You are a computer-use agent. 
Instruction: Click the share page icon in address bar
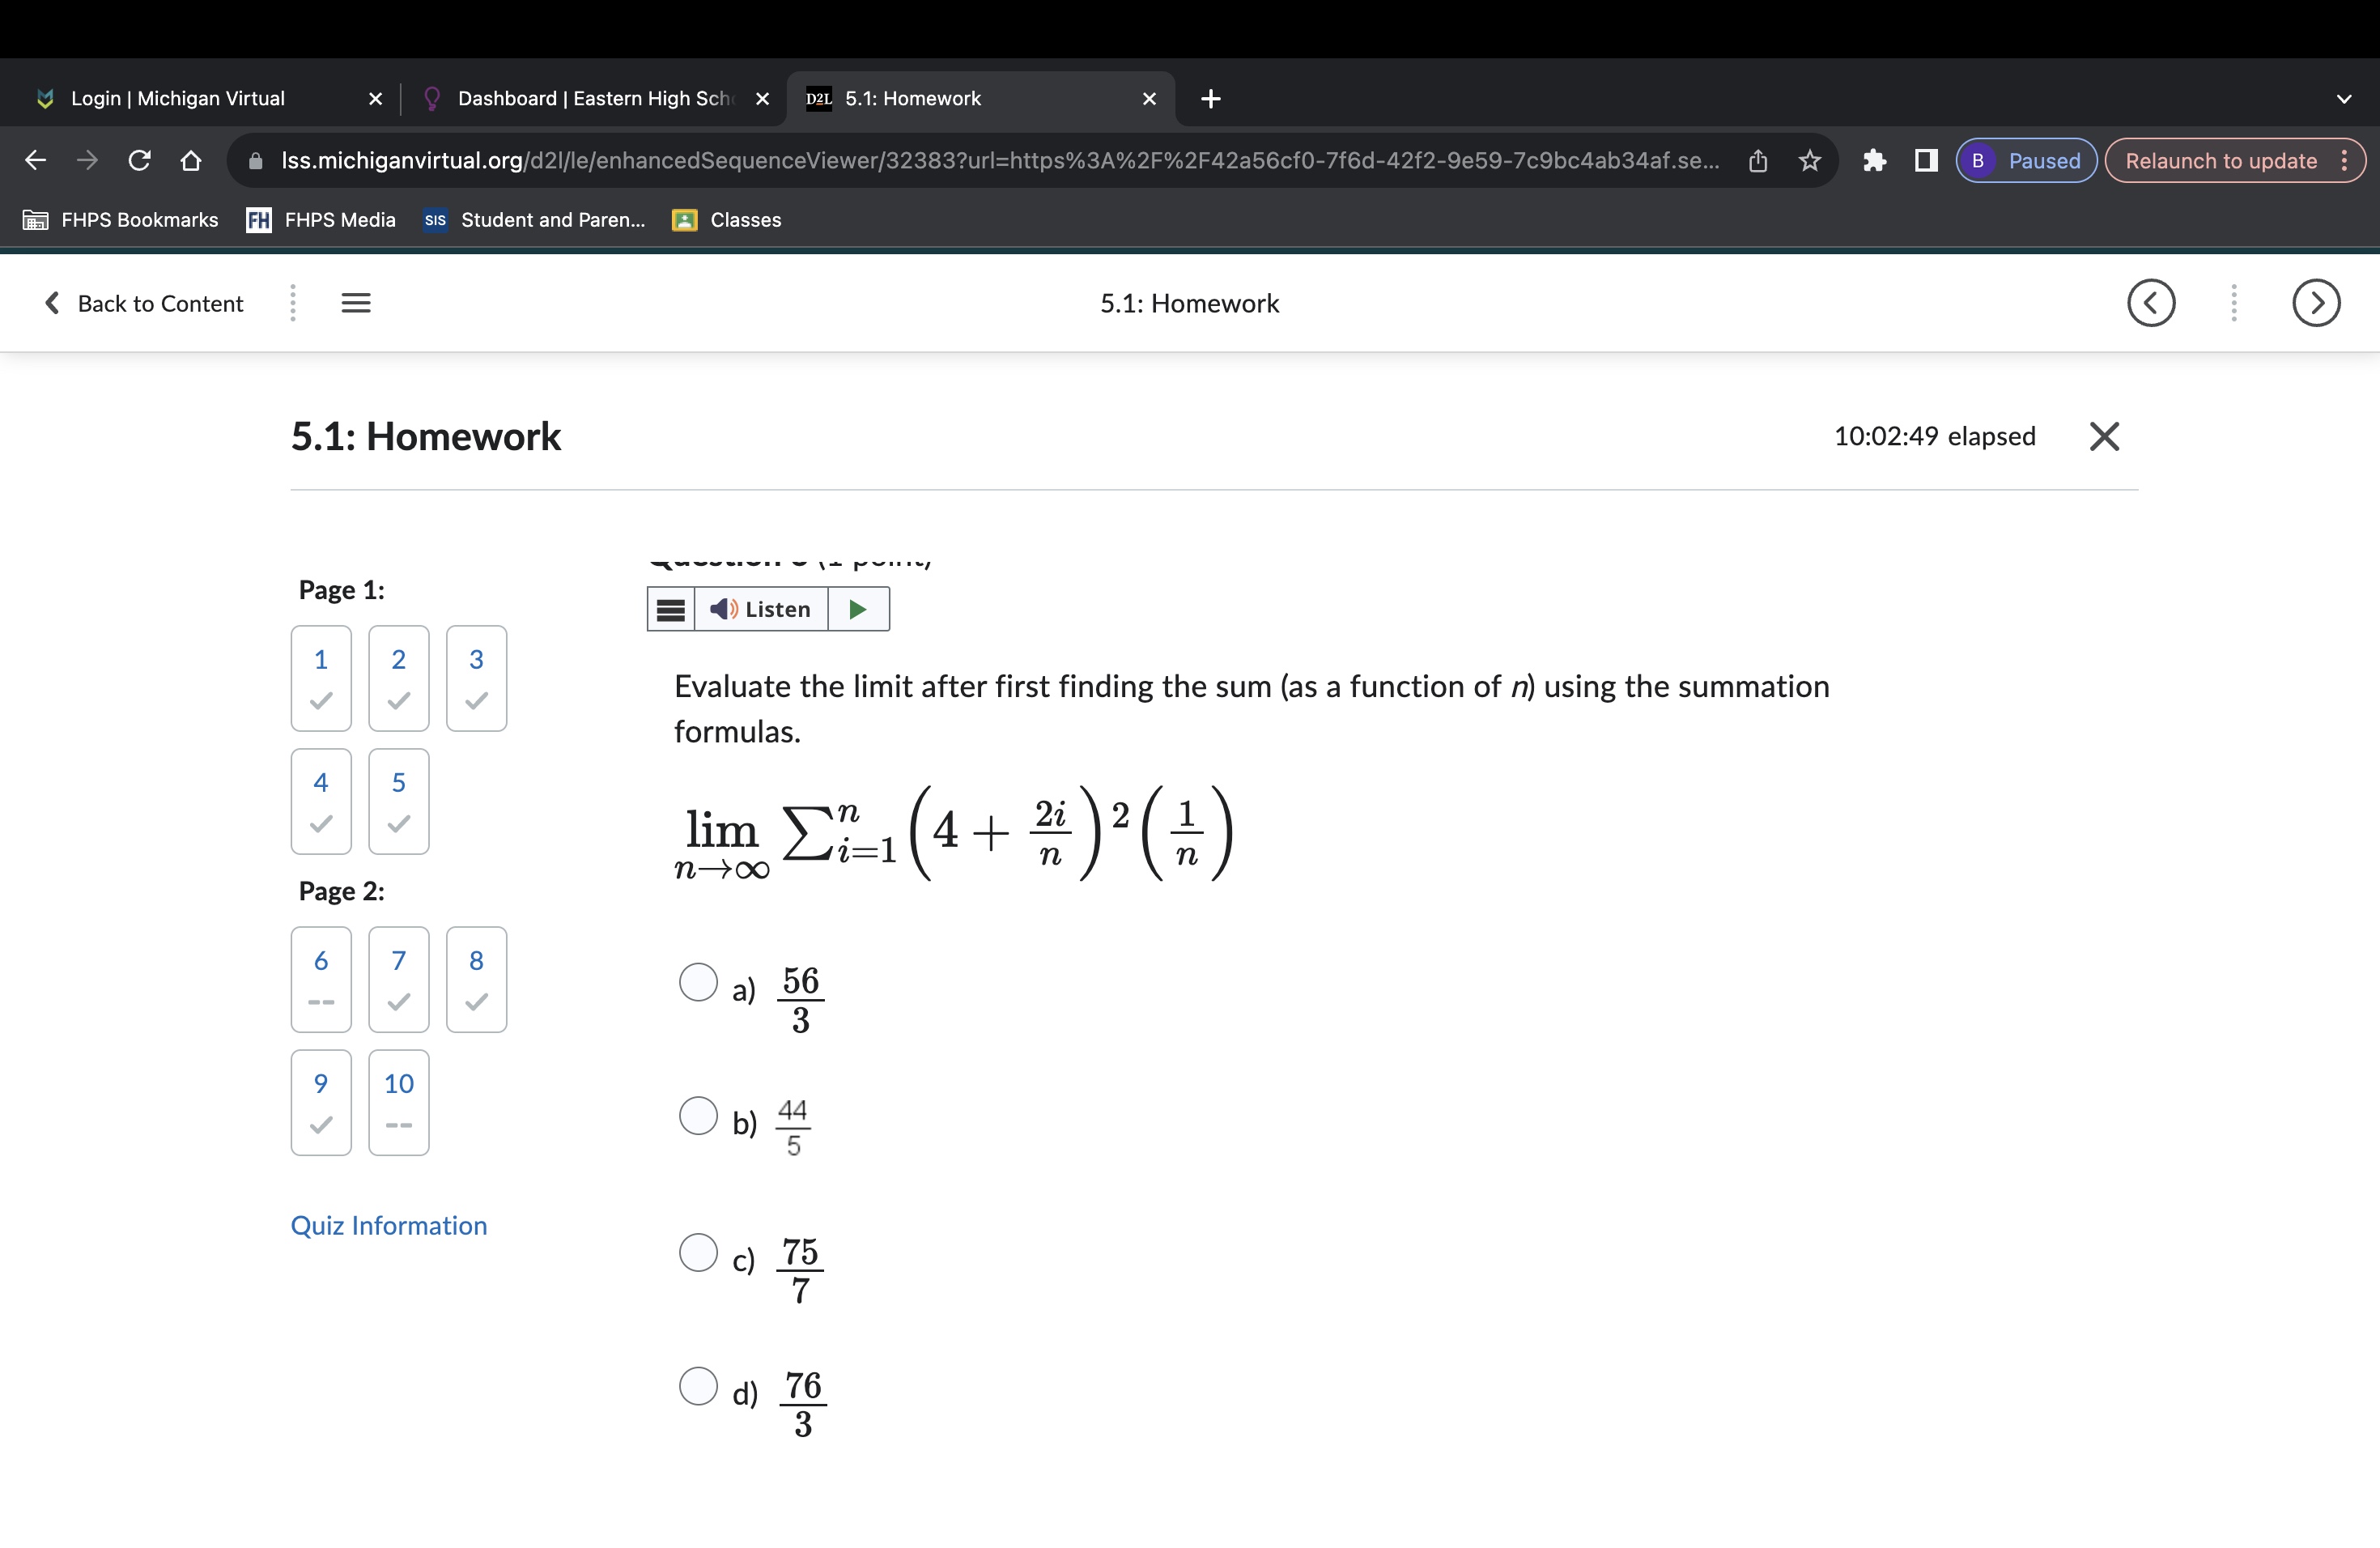point(1758,160)
